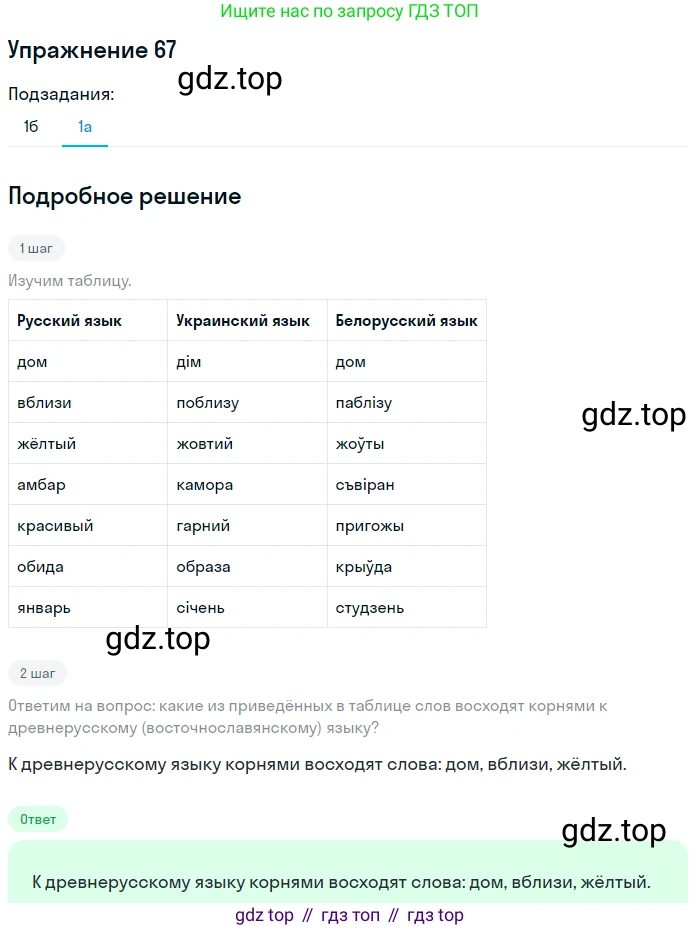
Task: Select the 1а subtask tab
Action: click(x=85, y=127)
